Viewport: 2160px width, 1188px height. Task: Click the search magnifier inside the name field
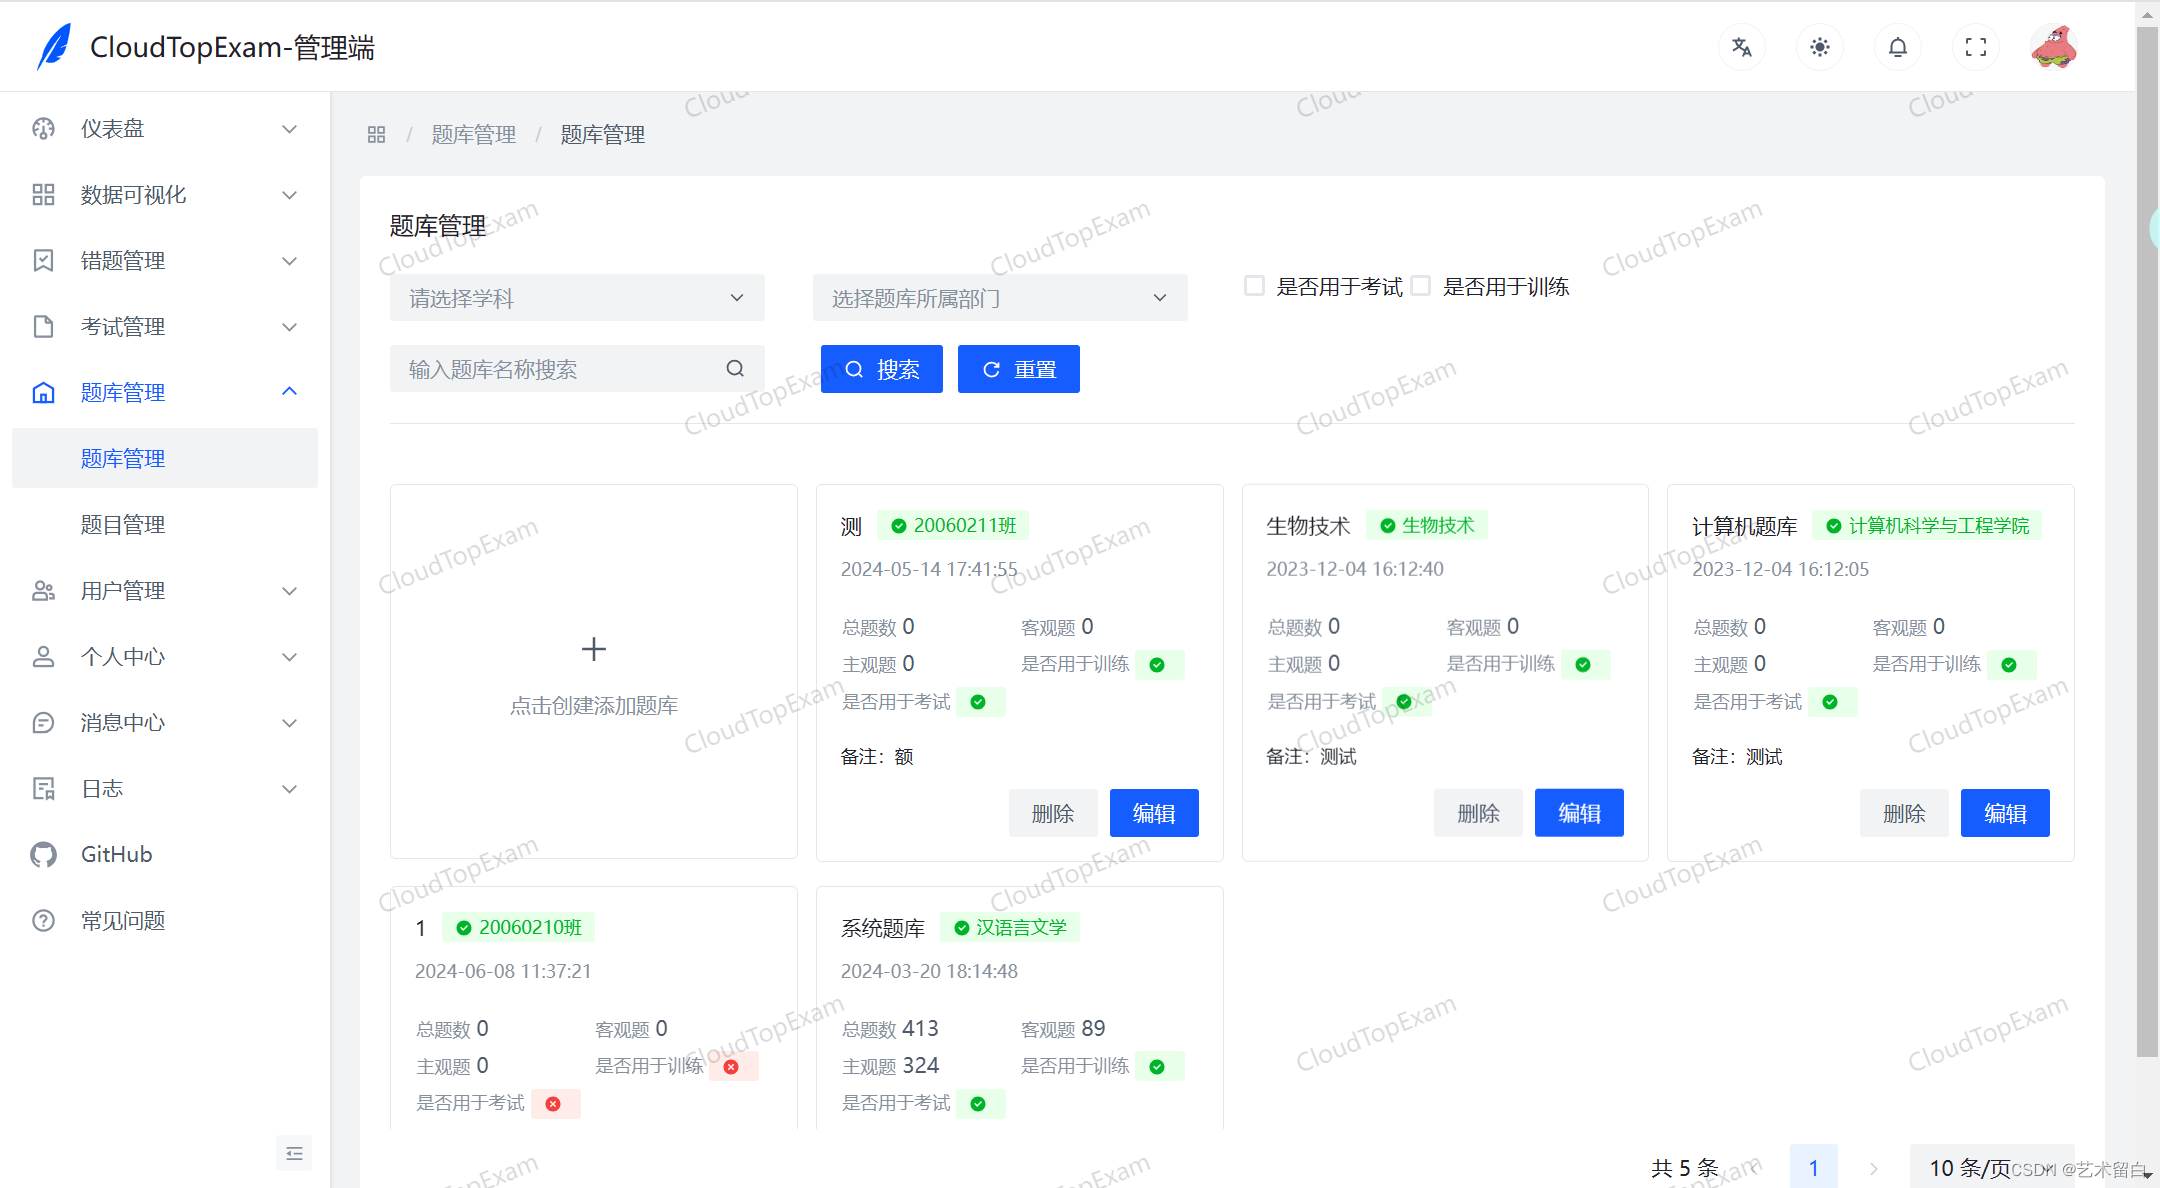(735, 368)
